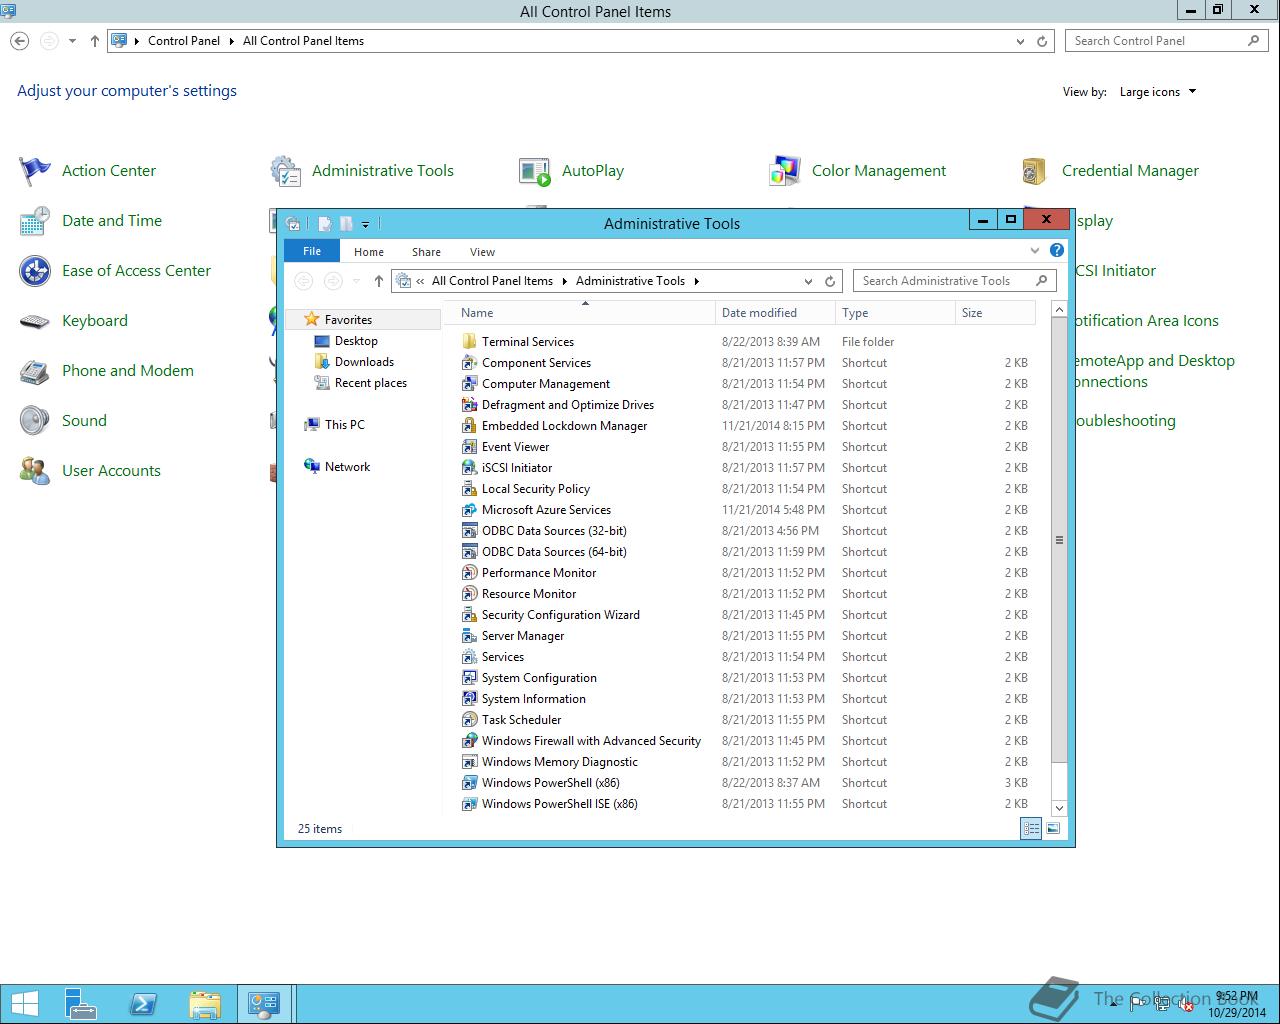Select the Performance Monitor shortcut icon

click(469, 573)
